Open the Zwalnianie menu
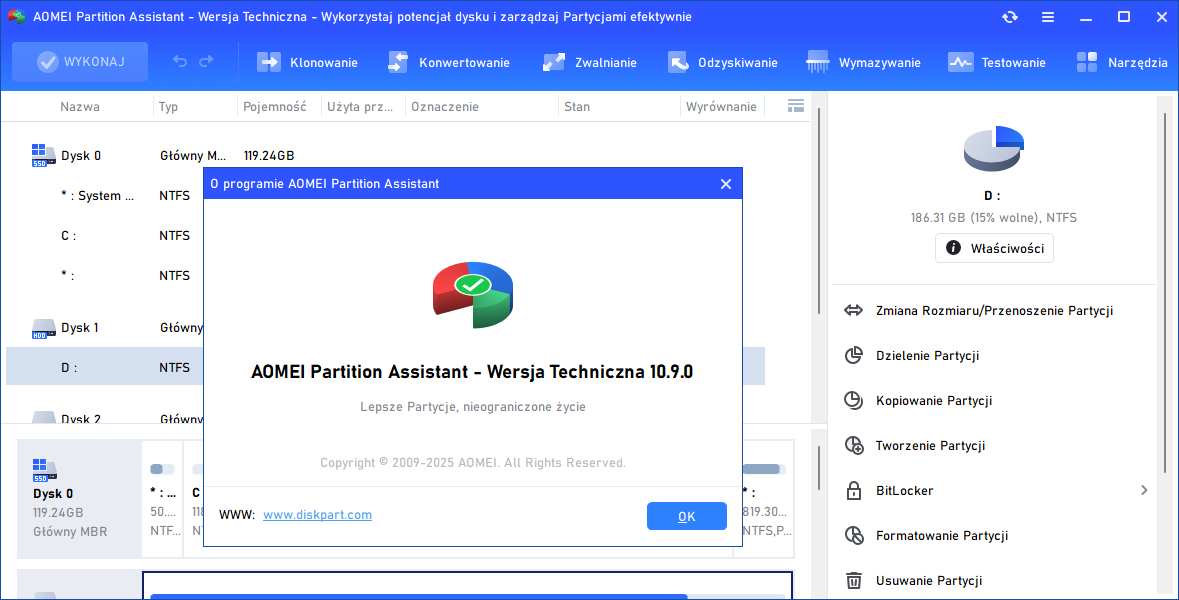This screenshot has height=600, width=1179. [590, 62]
